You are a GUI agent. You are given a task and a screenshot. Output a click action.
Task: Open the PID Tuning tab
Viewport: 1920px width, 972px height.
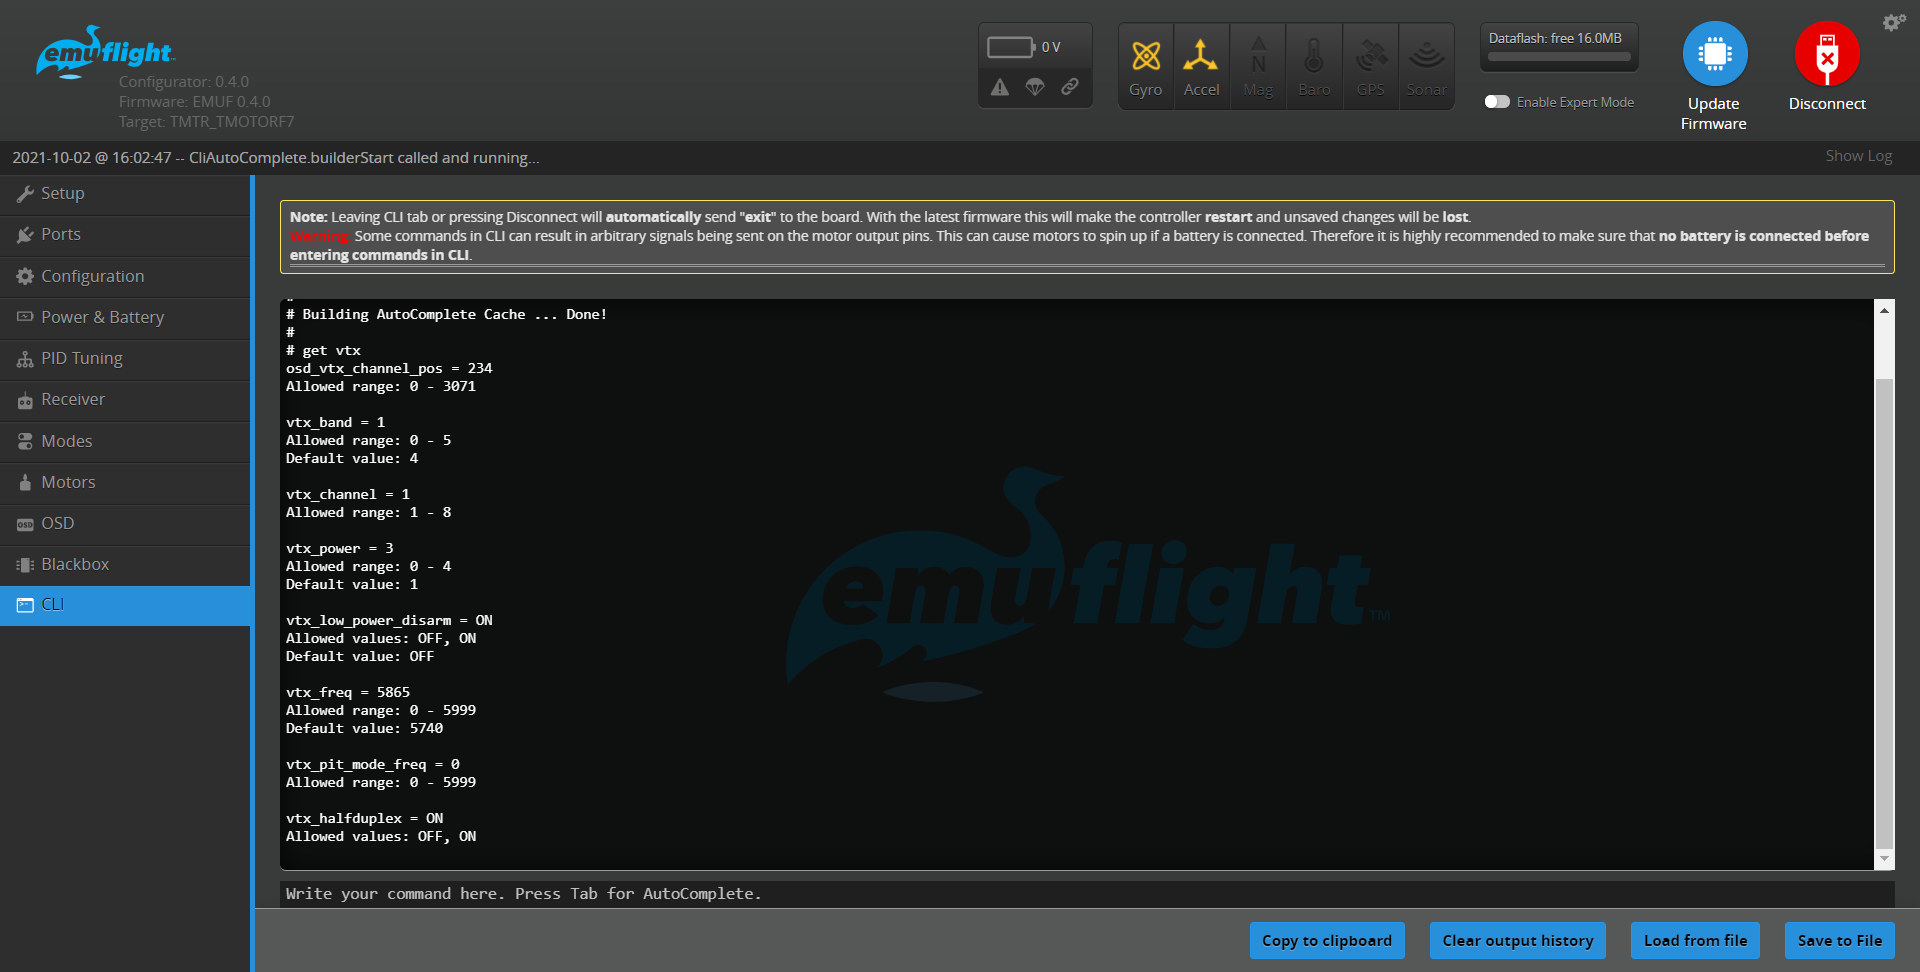click(x=125, y=358)
